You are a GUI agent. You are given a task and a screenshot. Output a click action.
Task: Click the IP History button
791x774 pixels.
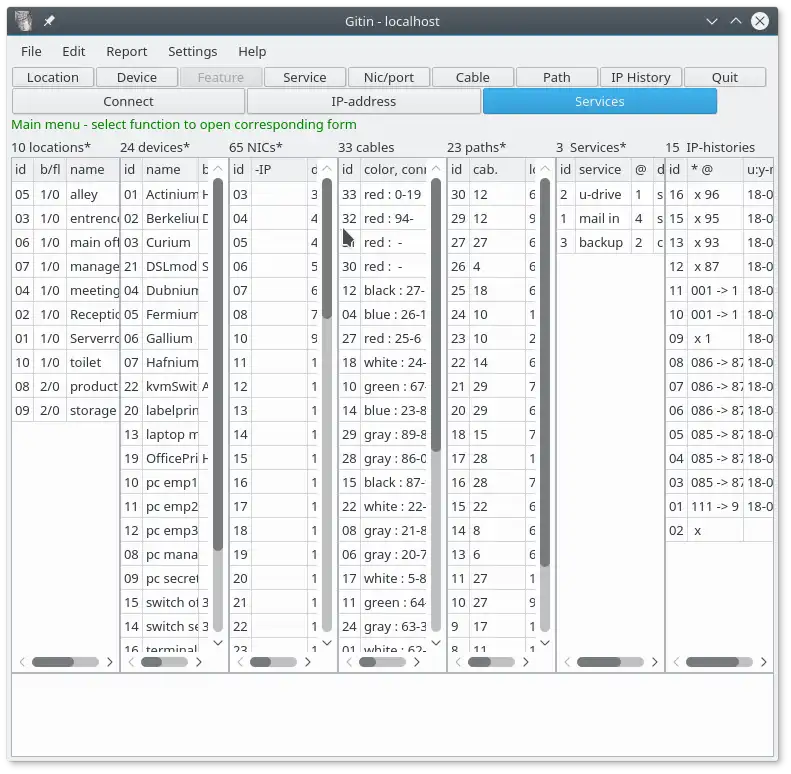coord(641,77)
